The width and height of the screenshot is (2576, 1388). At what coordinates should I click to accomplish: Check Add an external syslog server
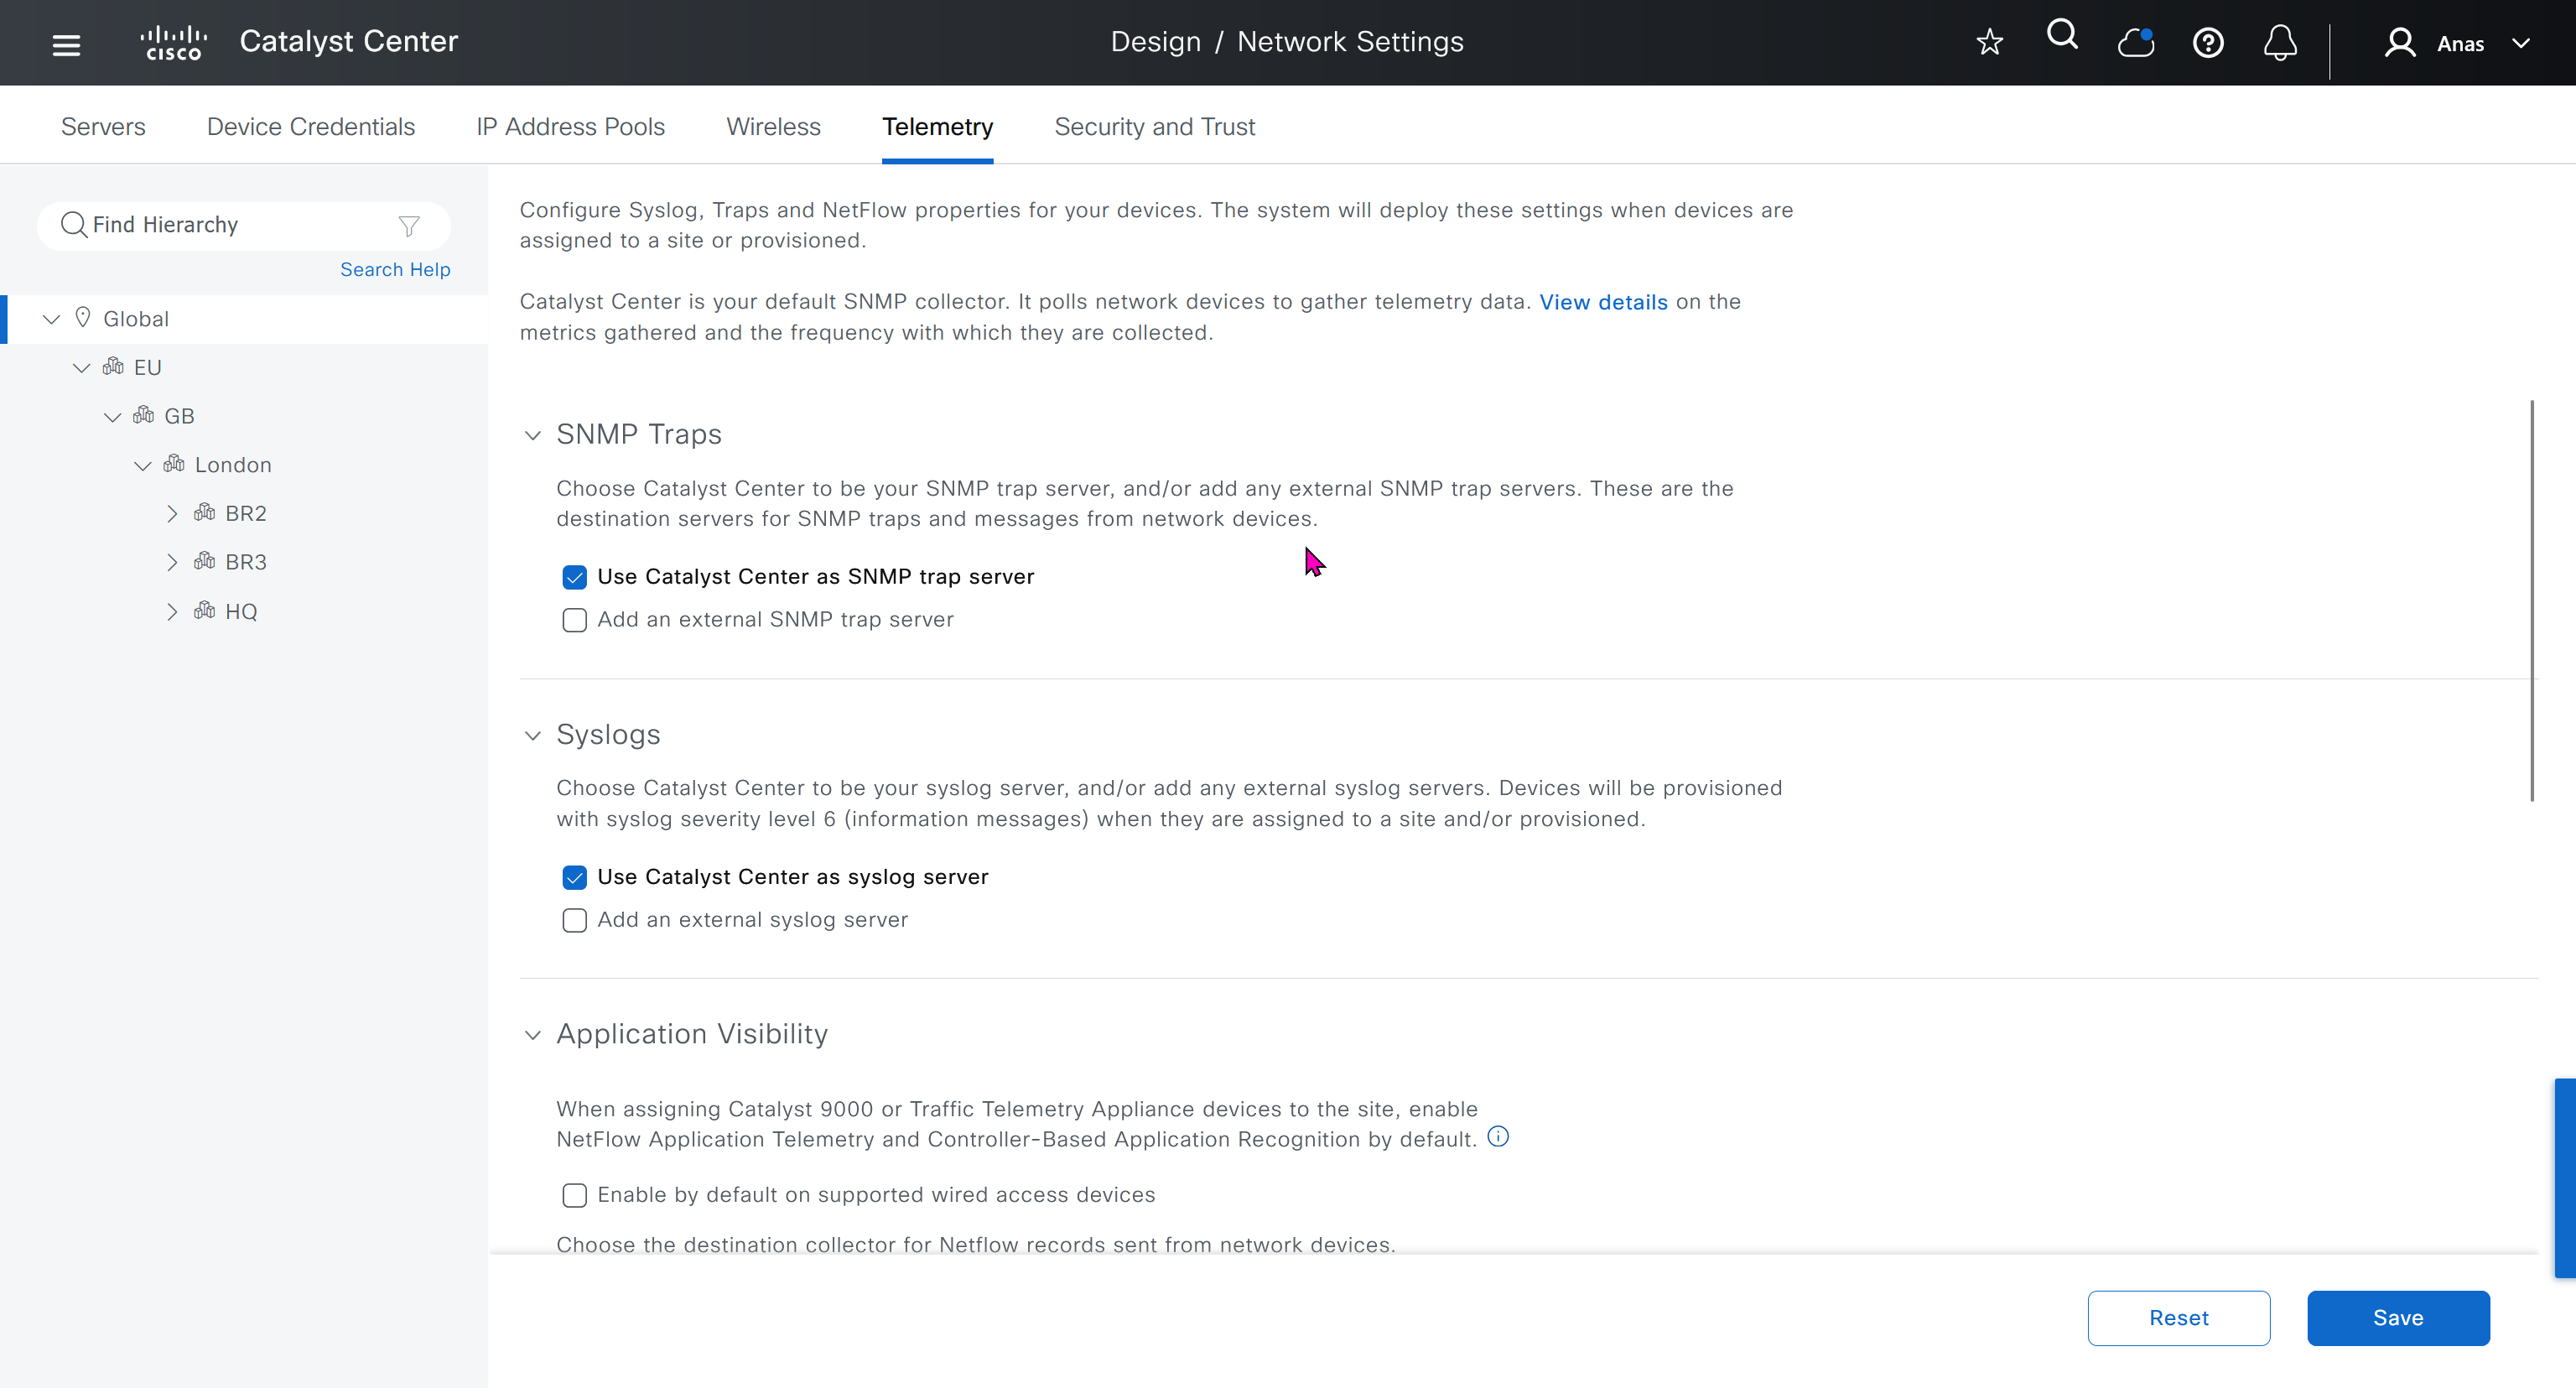pyautogui.click(x=574, y=920)
